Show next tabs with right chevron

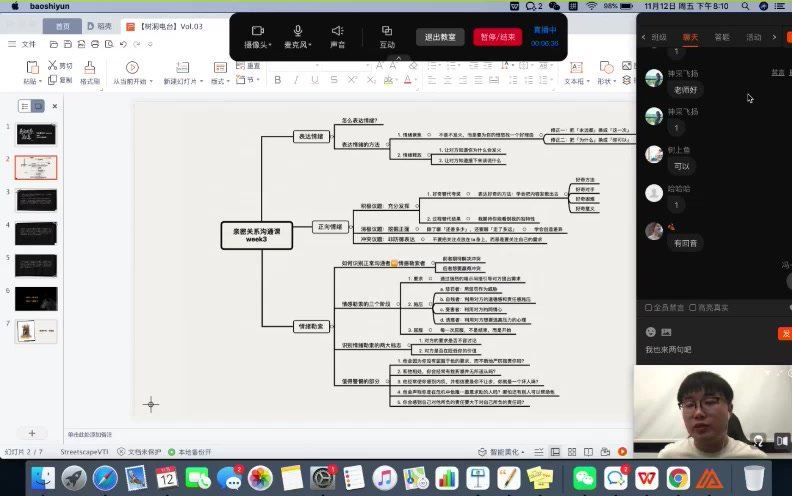(x=774, y=37)
